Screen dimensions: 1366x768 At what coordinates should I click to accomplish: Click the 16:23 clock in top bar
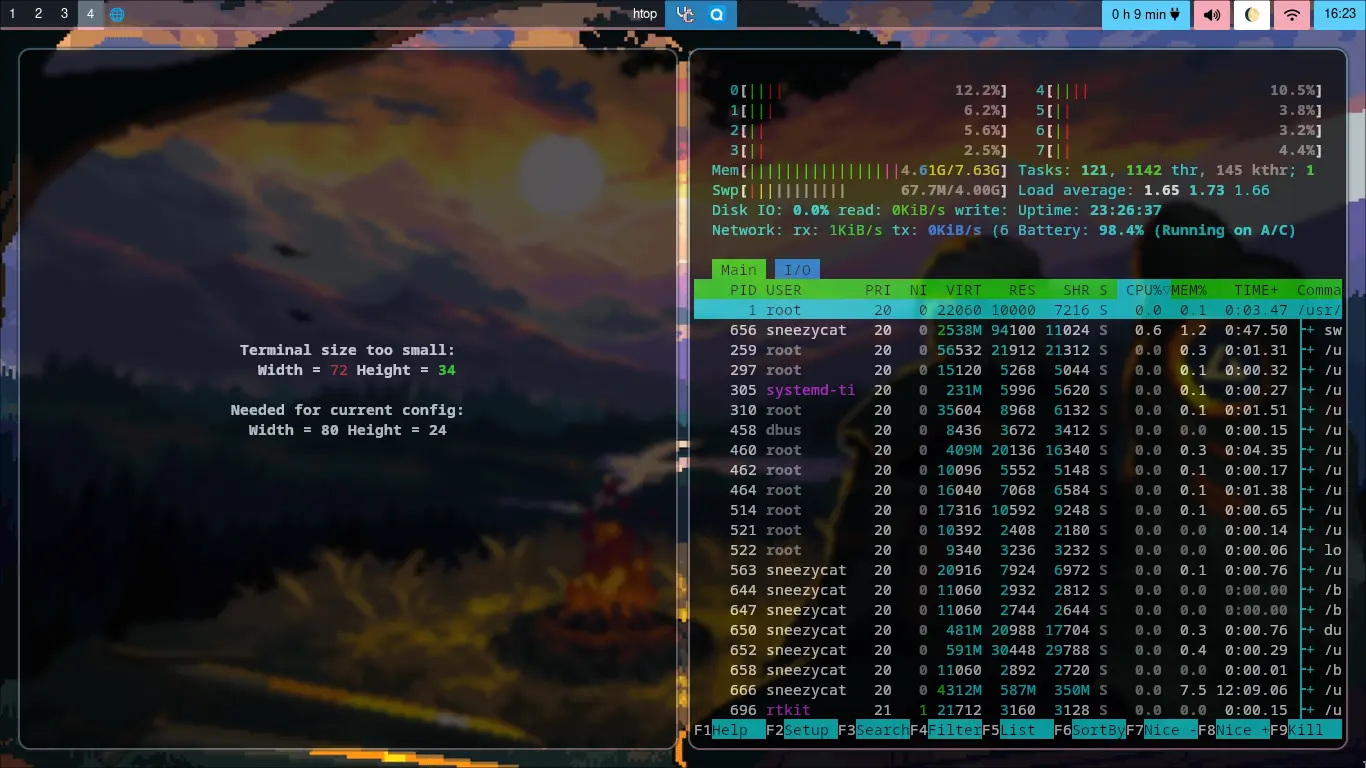[1340, 14]
